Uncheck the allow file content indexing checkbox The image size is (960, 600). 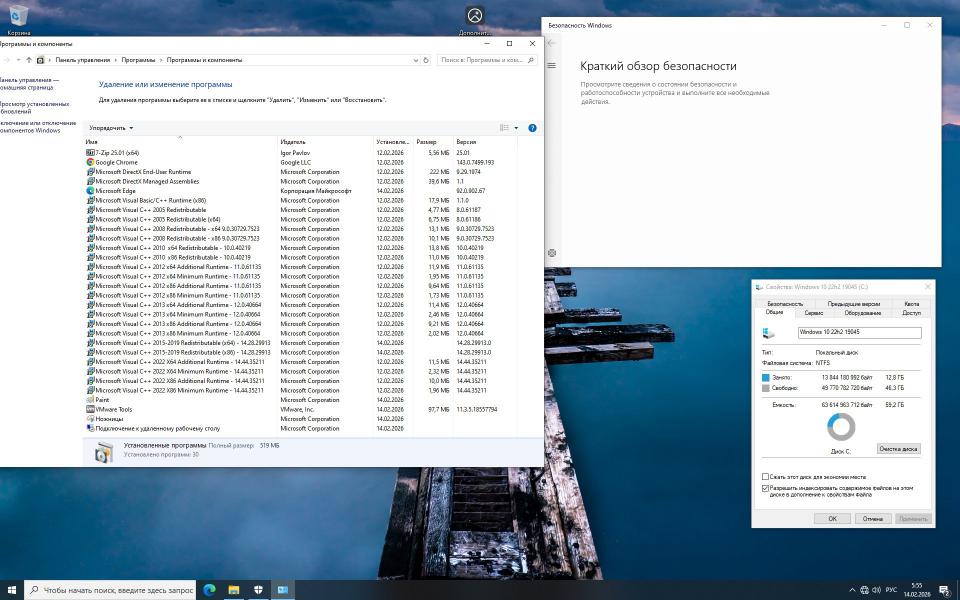tap(766, 488)
